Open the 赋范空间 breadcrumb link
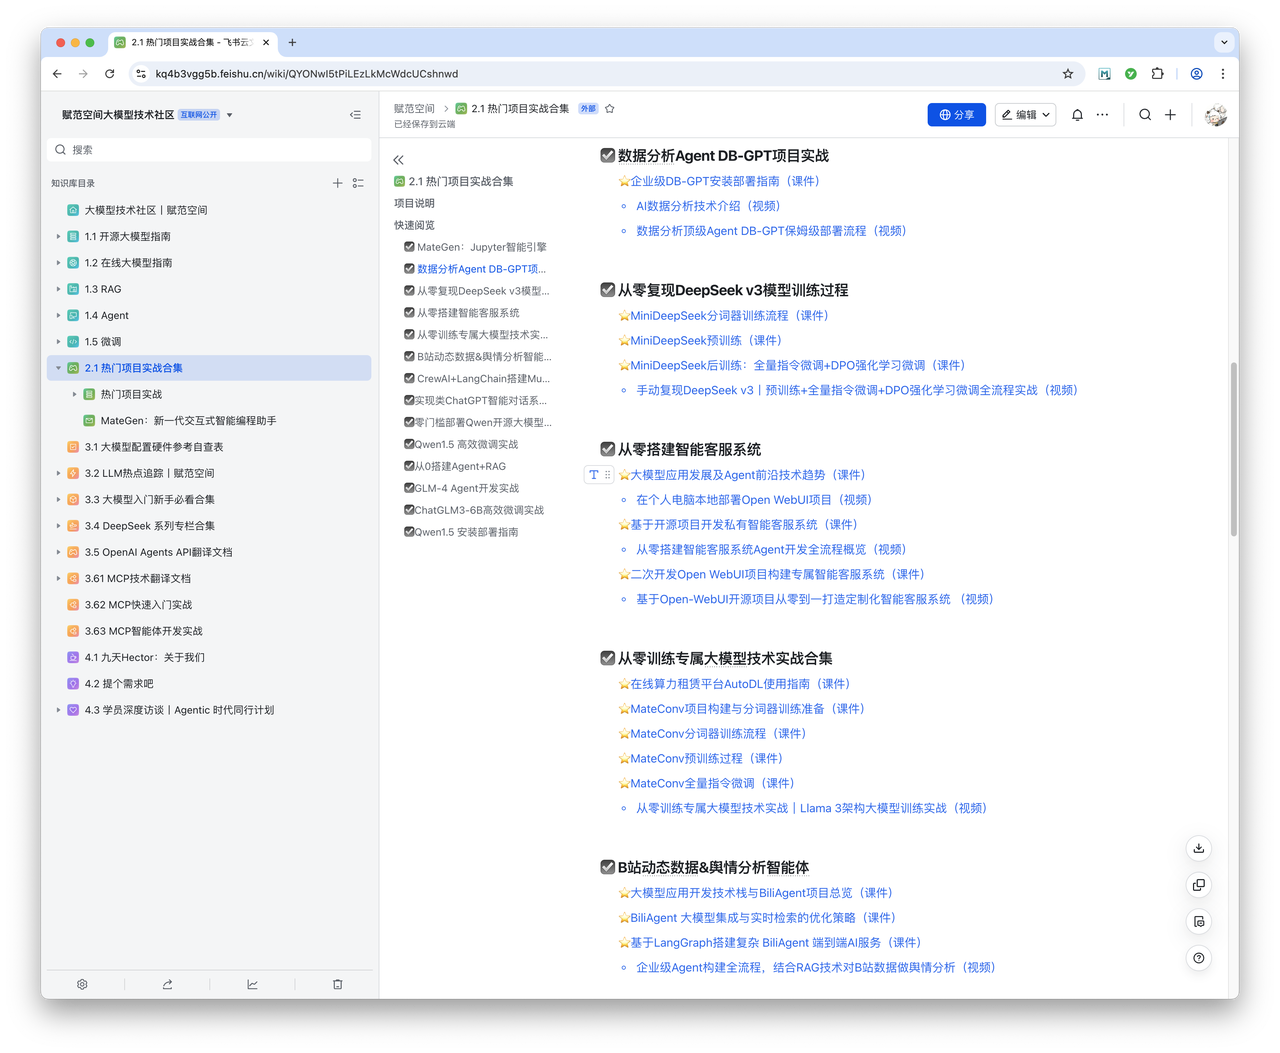 click(x=414, y=109)
